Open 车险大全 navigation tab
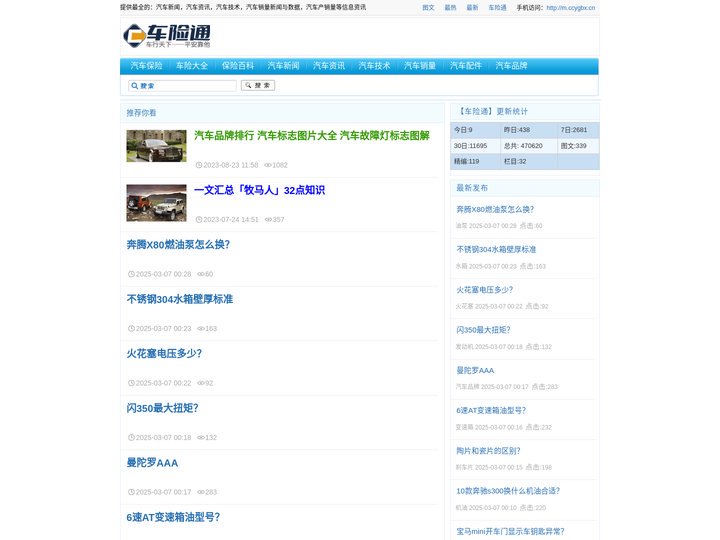The image size is (720, 540). [x=192, y=66]
